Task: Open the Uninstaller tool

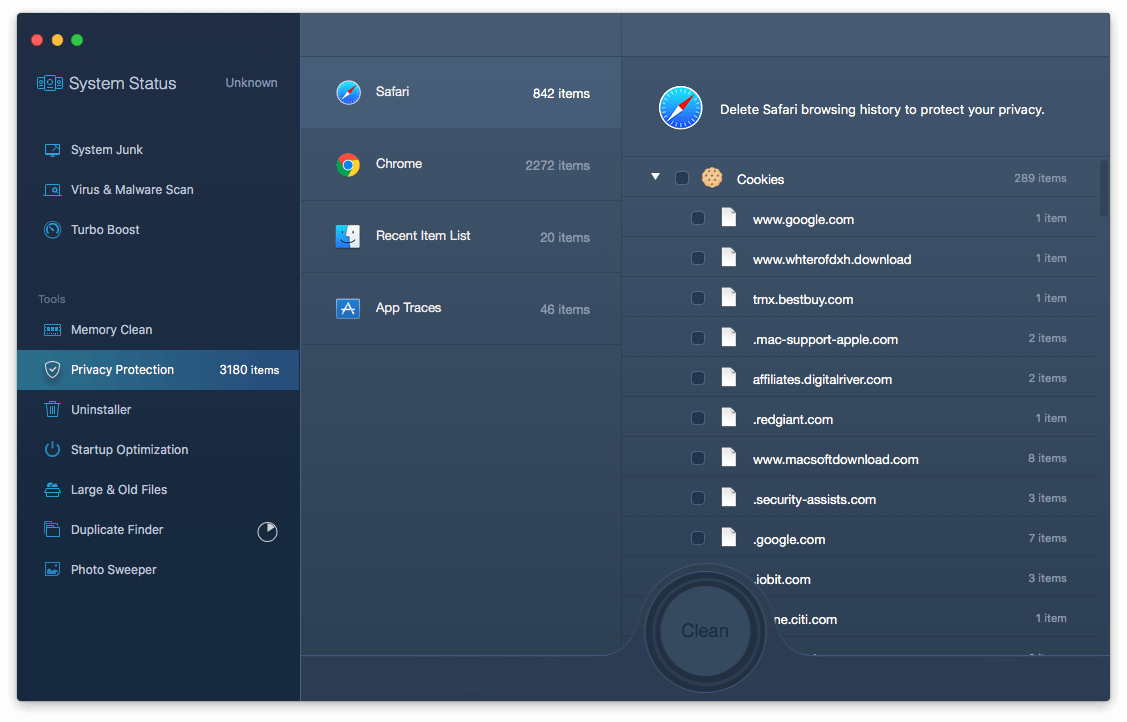Action: tap(158, 409)
